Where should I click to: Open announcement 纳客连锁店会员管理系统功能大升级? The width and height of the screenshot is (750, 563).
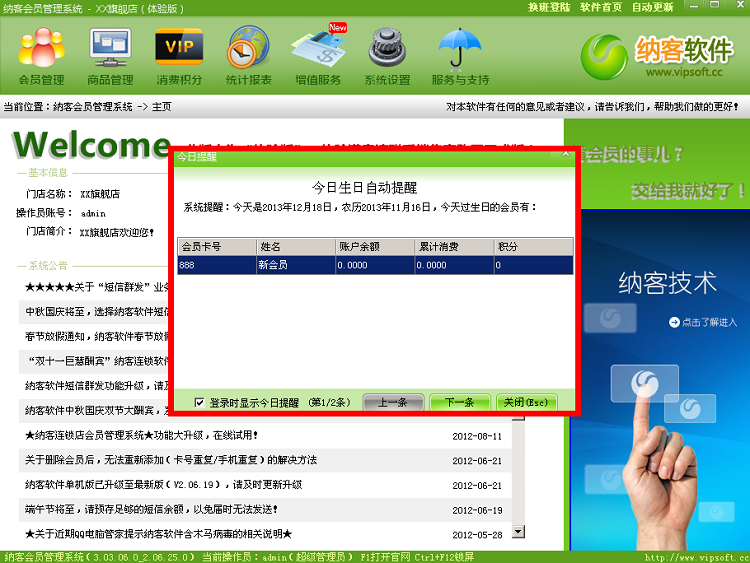point(142,435)
